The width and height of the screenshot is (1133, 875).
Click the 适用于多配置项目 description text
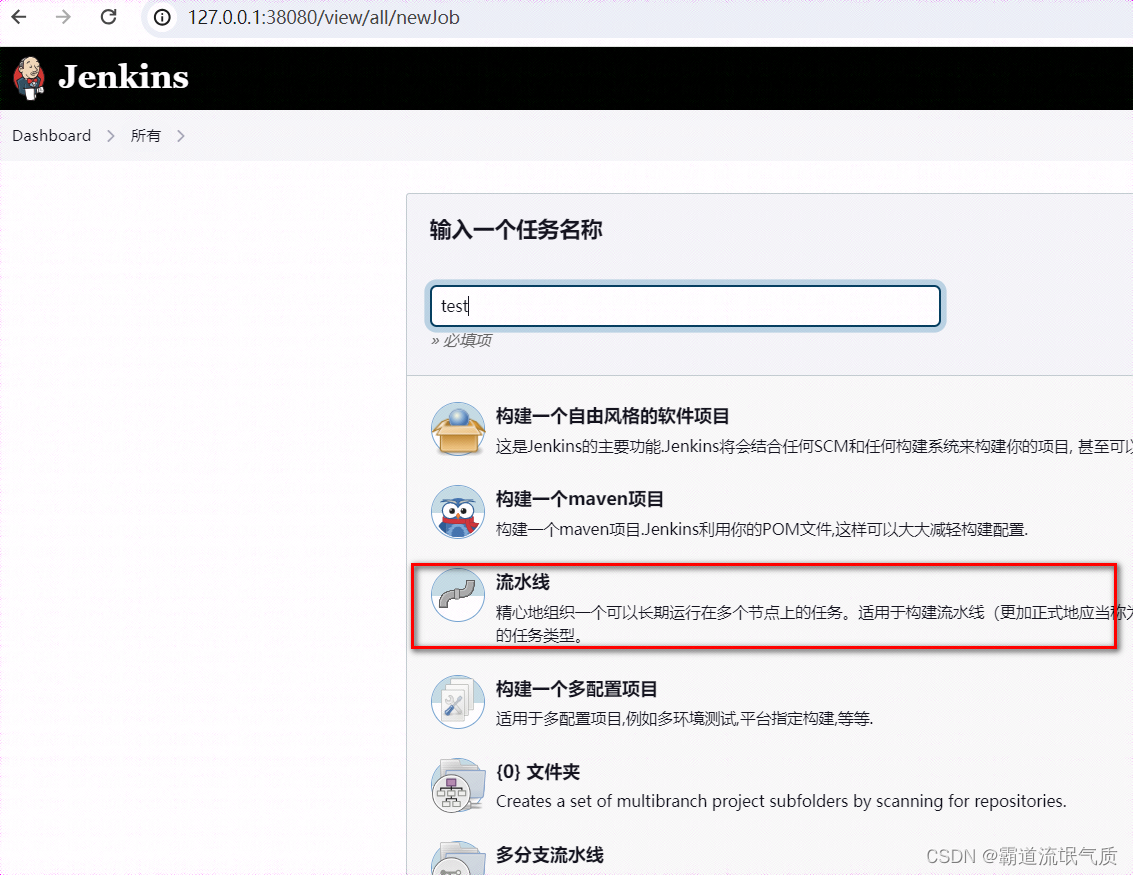click(x=684, y=719)
